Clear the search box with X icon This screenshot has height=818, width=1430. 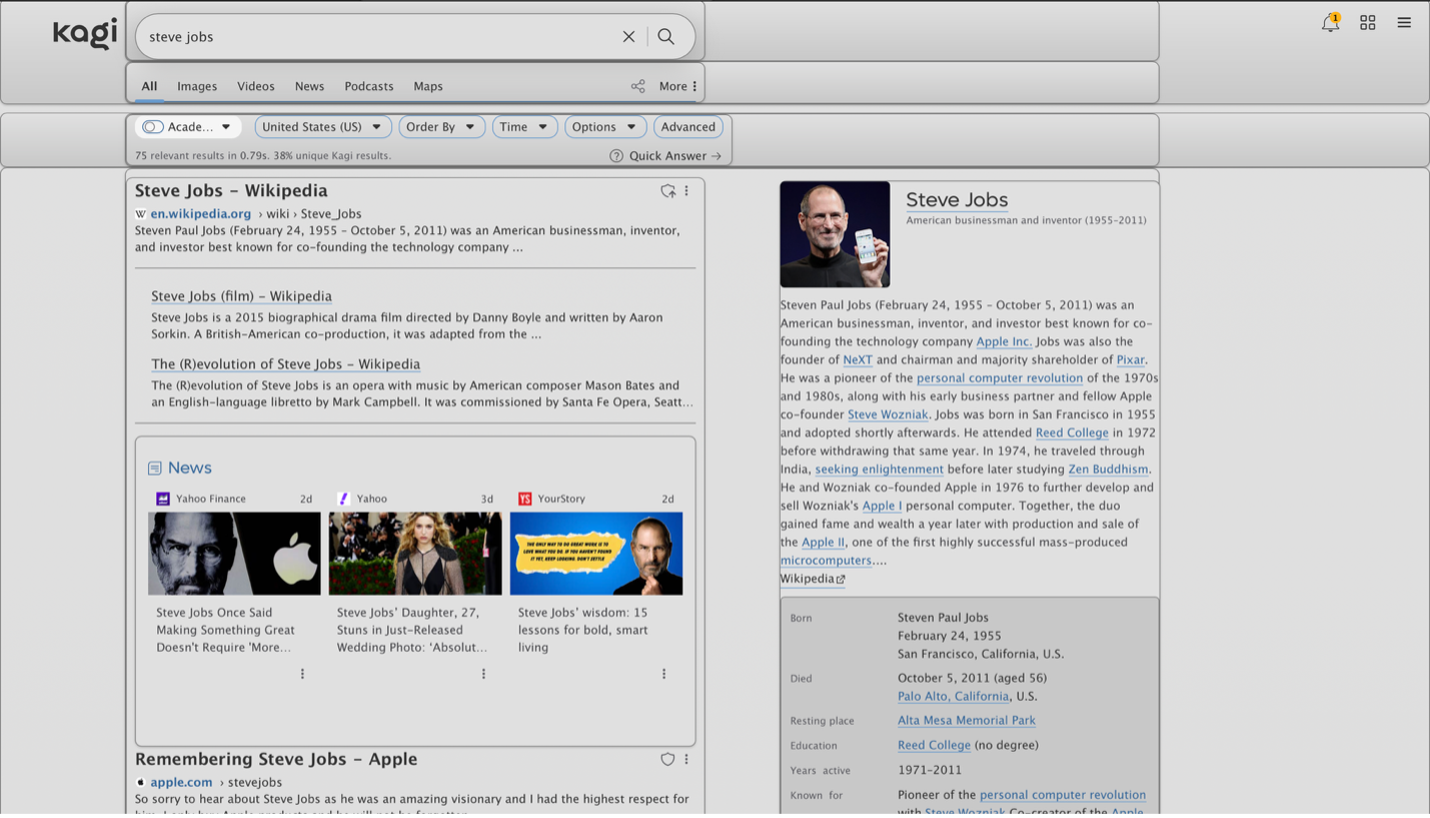coord(629,37)
